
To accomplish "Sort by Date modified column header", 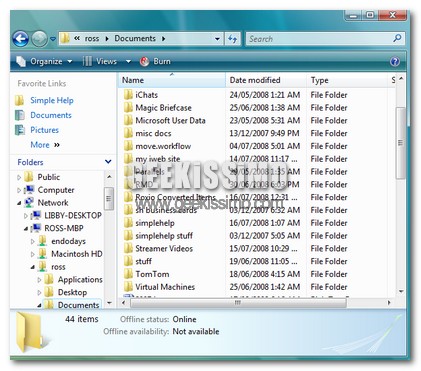I will click(x=266, y=80).
